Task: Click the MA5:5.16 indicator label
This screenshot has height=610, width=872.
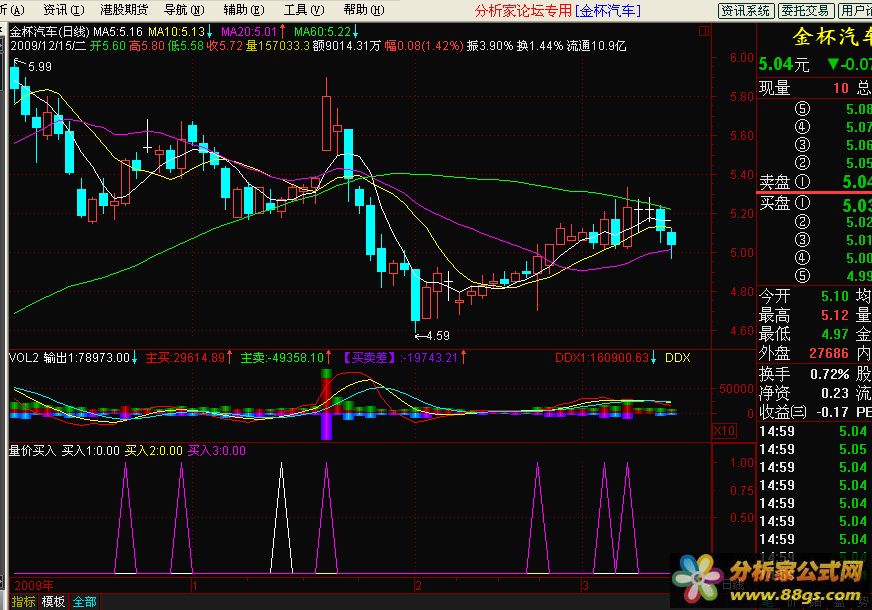Action: click(x=118, y=32)
